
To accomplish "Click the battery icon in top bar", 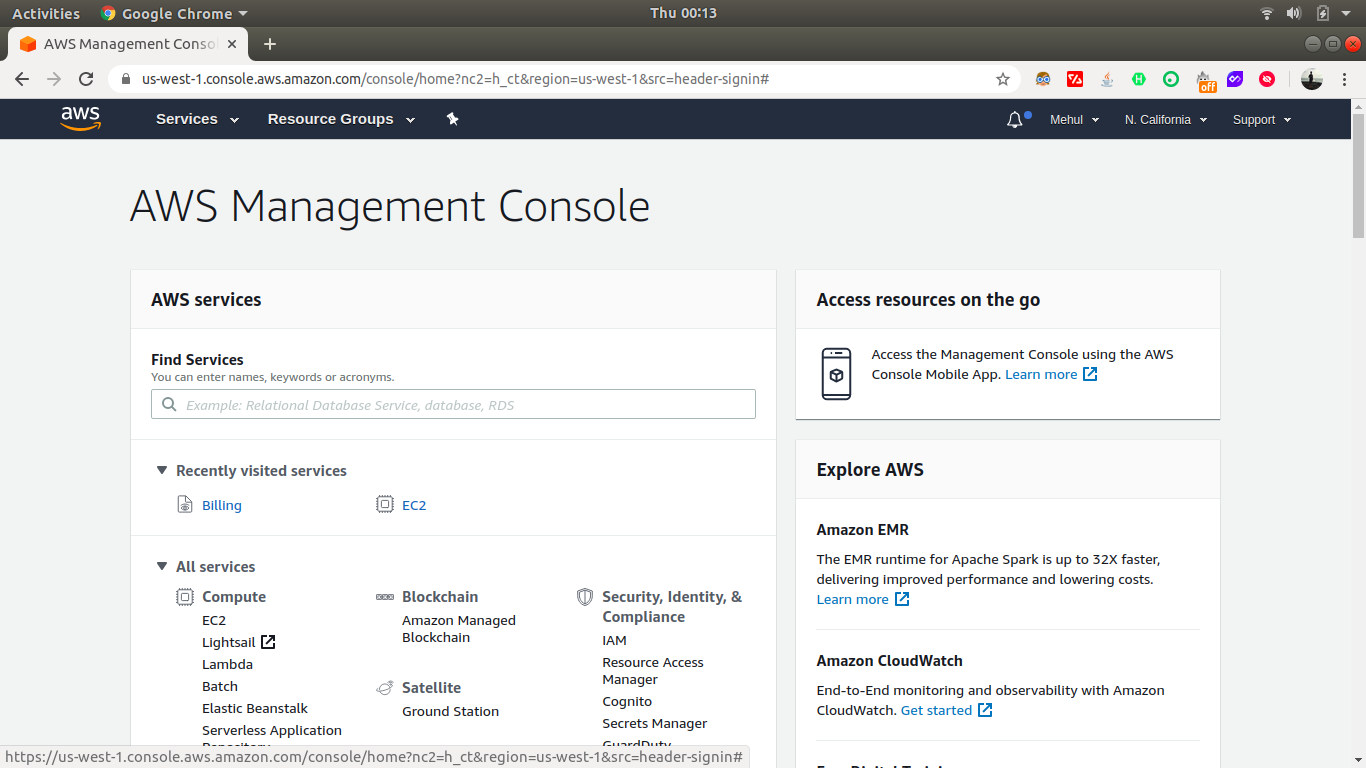I will coord(1322,13).
